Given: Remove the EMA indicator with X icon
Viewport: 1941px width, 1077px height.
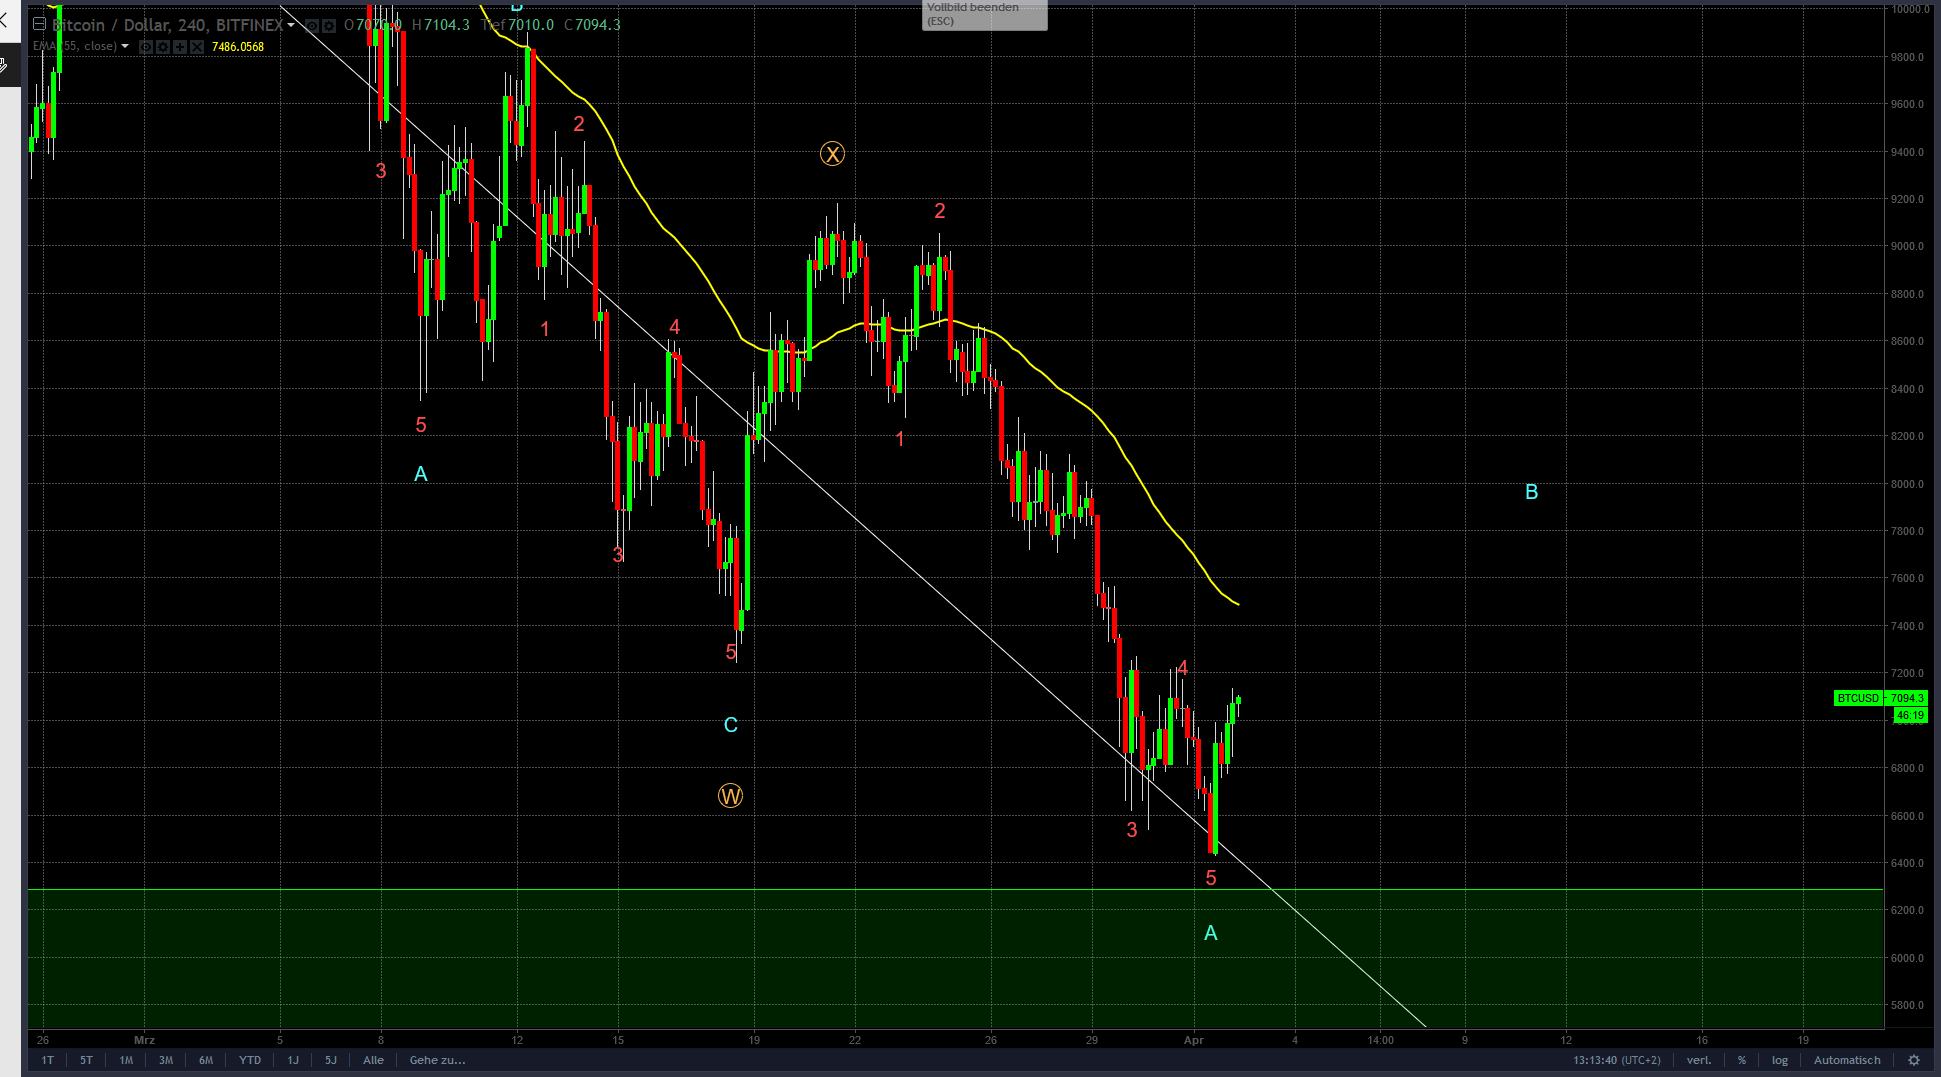Looking at the screenshot, I should 197,47.
